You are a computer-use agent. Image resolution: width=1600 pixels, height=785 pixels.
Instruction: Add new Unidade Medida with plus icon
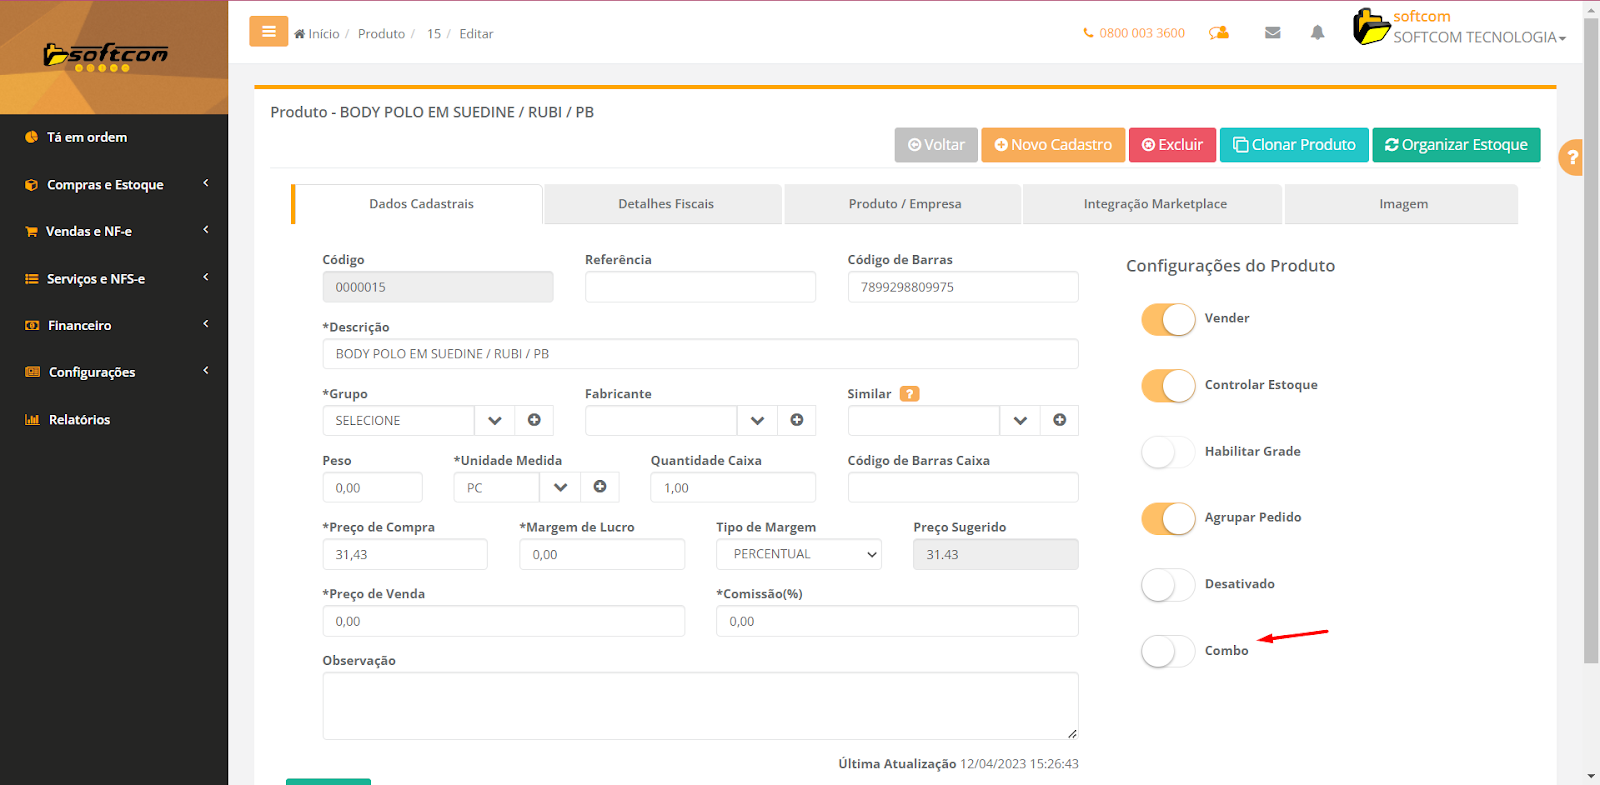point(600,487)
